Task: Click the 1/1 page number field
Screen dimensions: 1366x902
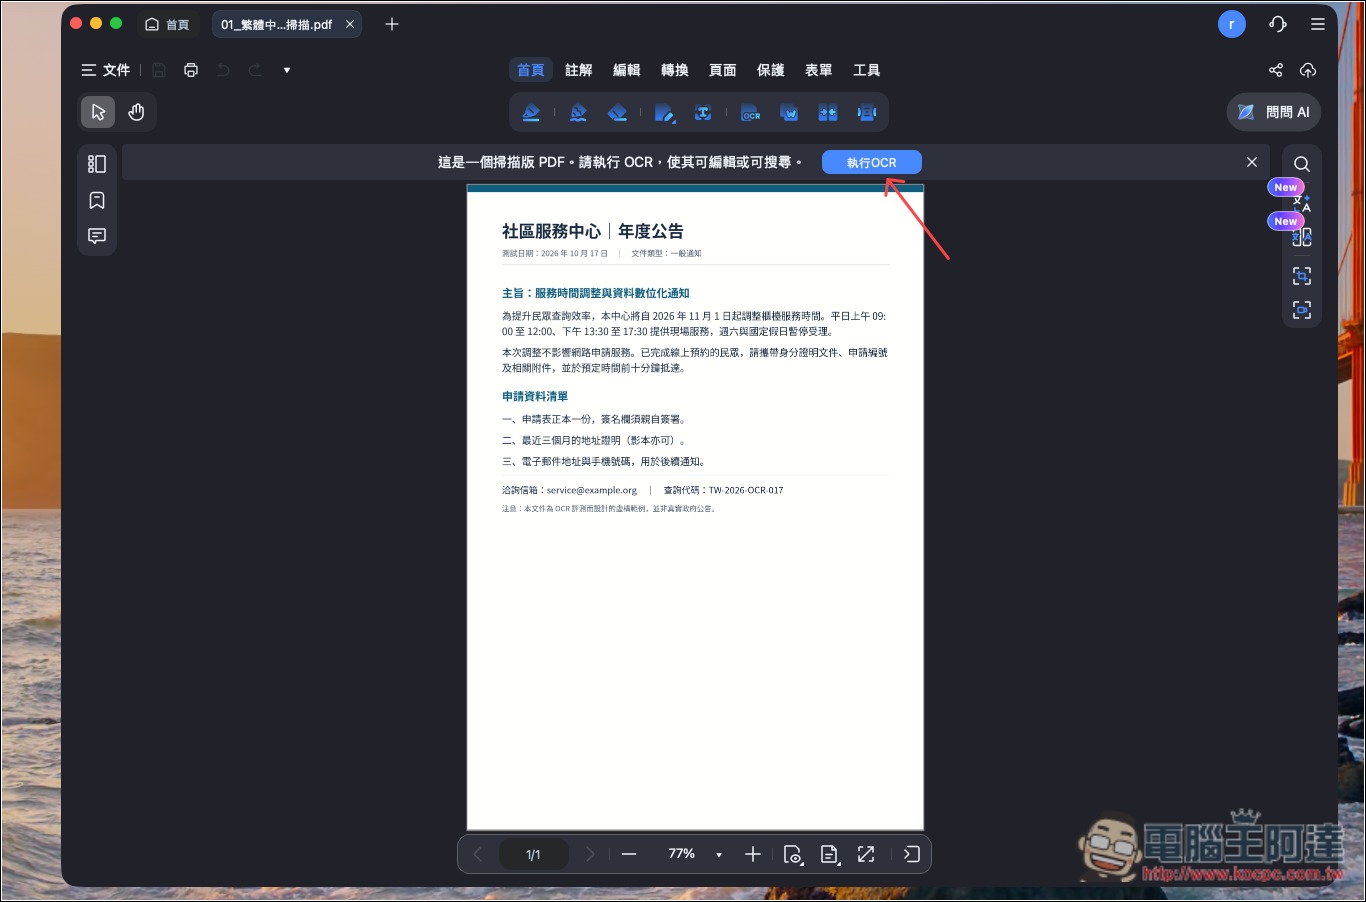Action: point(533,854)
